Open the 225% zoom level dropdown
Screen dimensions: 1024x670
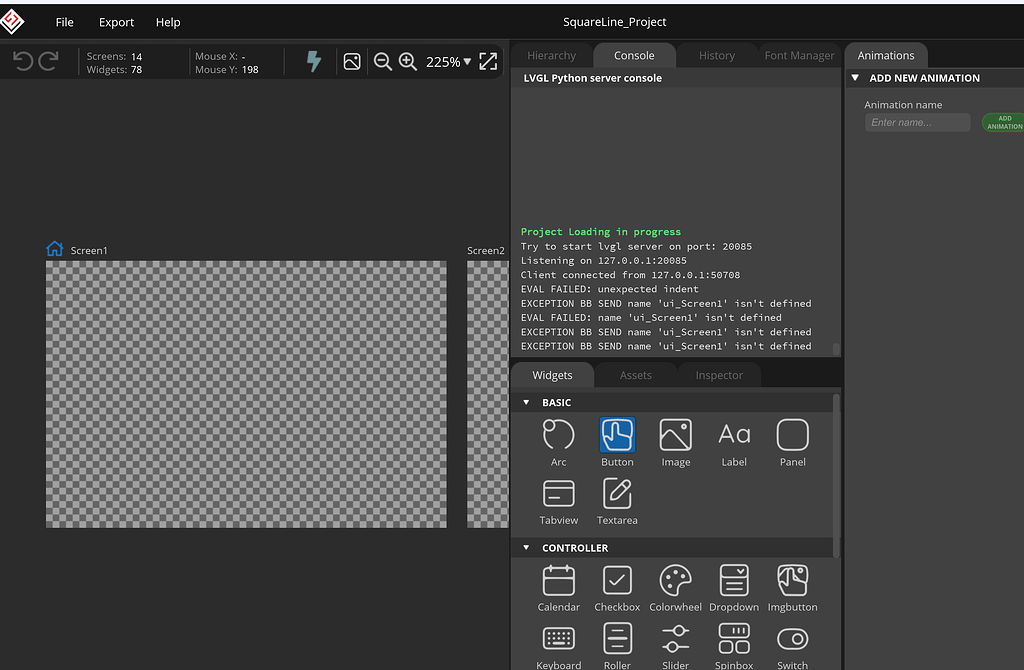449,62
